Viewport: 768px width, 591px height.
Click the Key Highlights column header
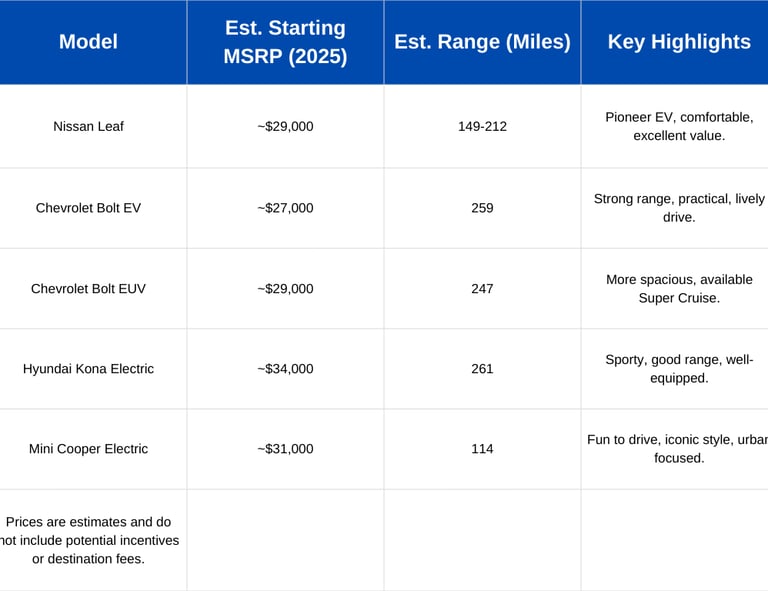(679, 42)
